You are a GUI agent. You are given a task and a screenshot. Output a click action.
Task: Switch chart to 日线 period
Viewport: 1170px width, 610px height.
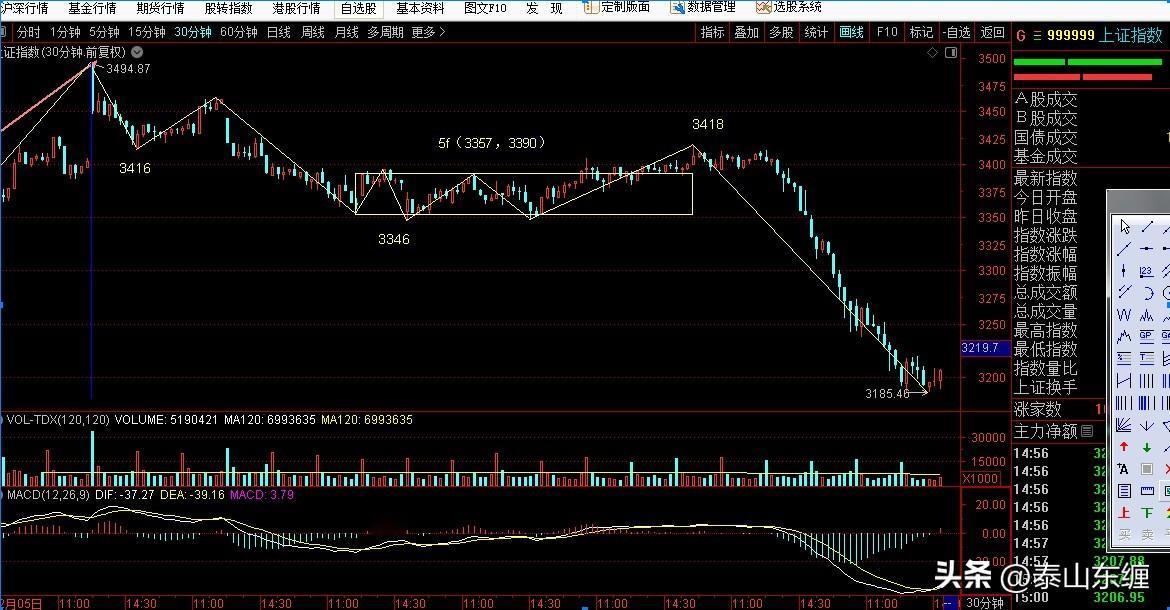tap(279, 32)
